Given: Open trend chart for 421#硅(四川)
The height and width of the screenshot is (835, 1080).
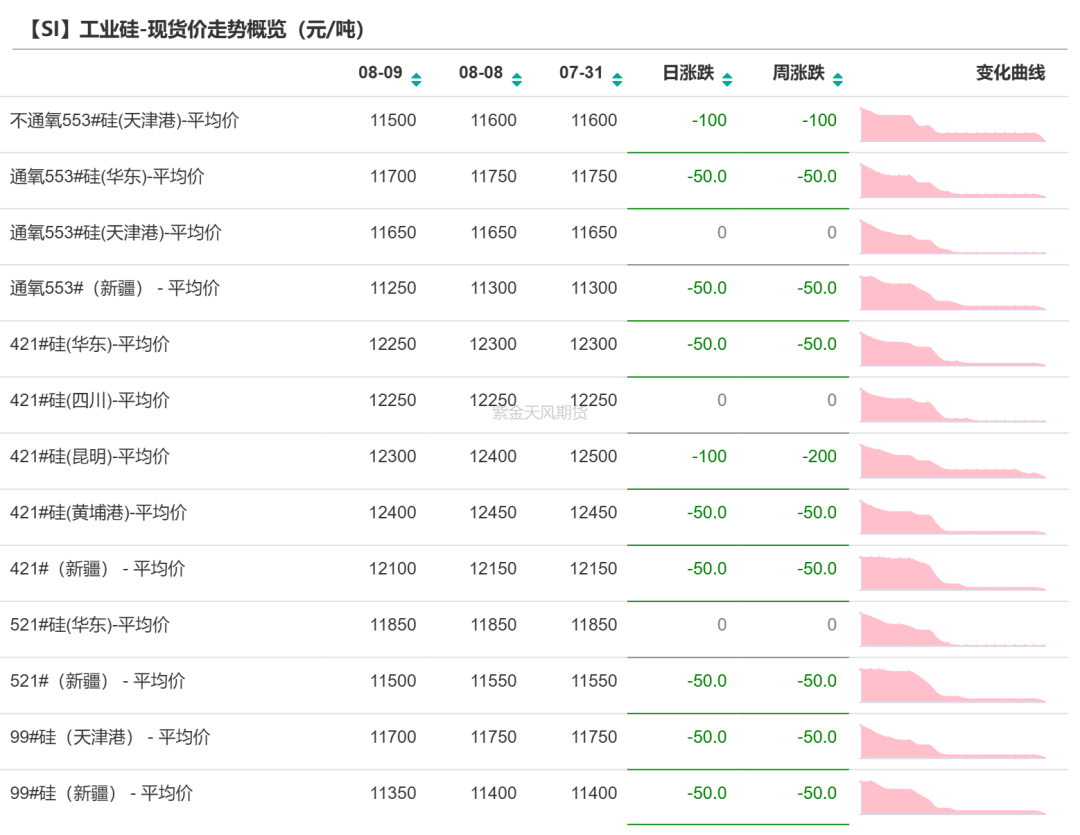Looking at the screenshot, I should (953, 405).
